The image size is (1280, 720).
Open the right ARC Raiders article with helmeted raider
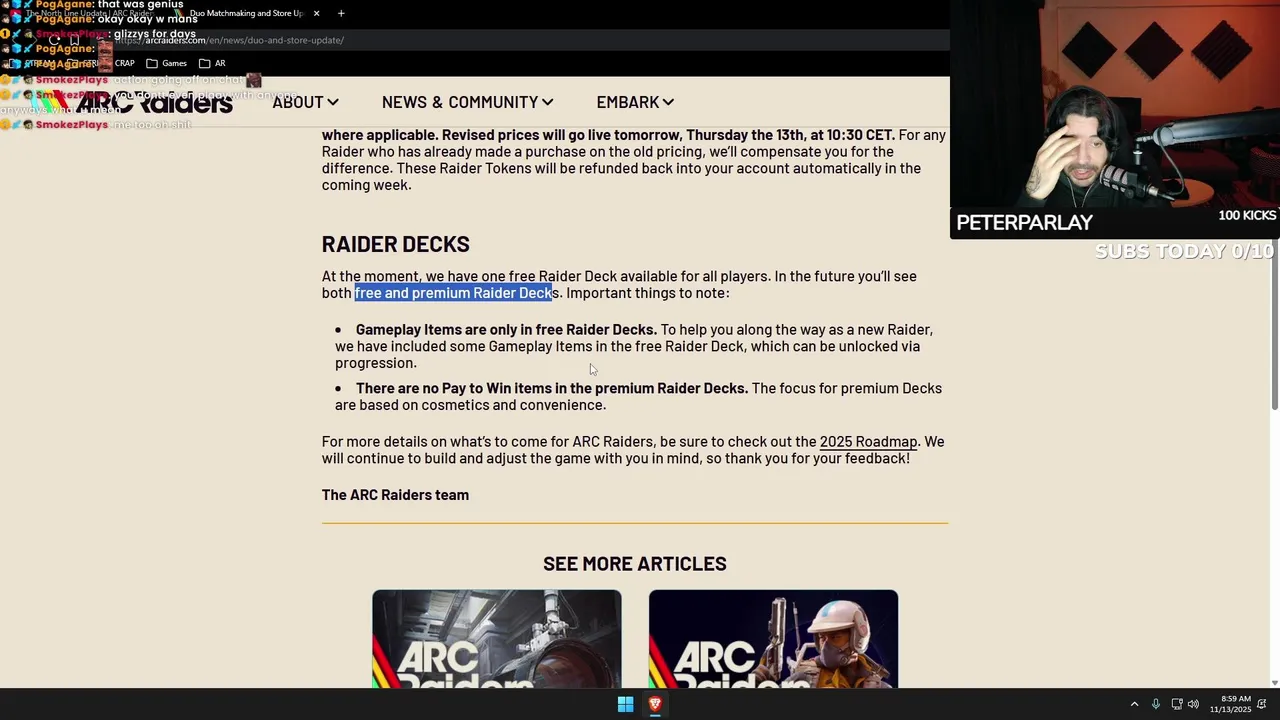tap(773, 639)
